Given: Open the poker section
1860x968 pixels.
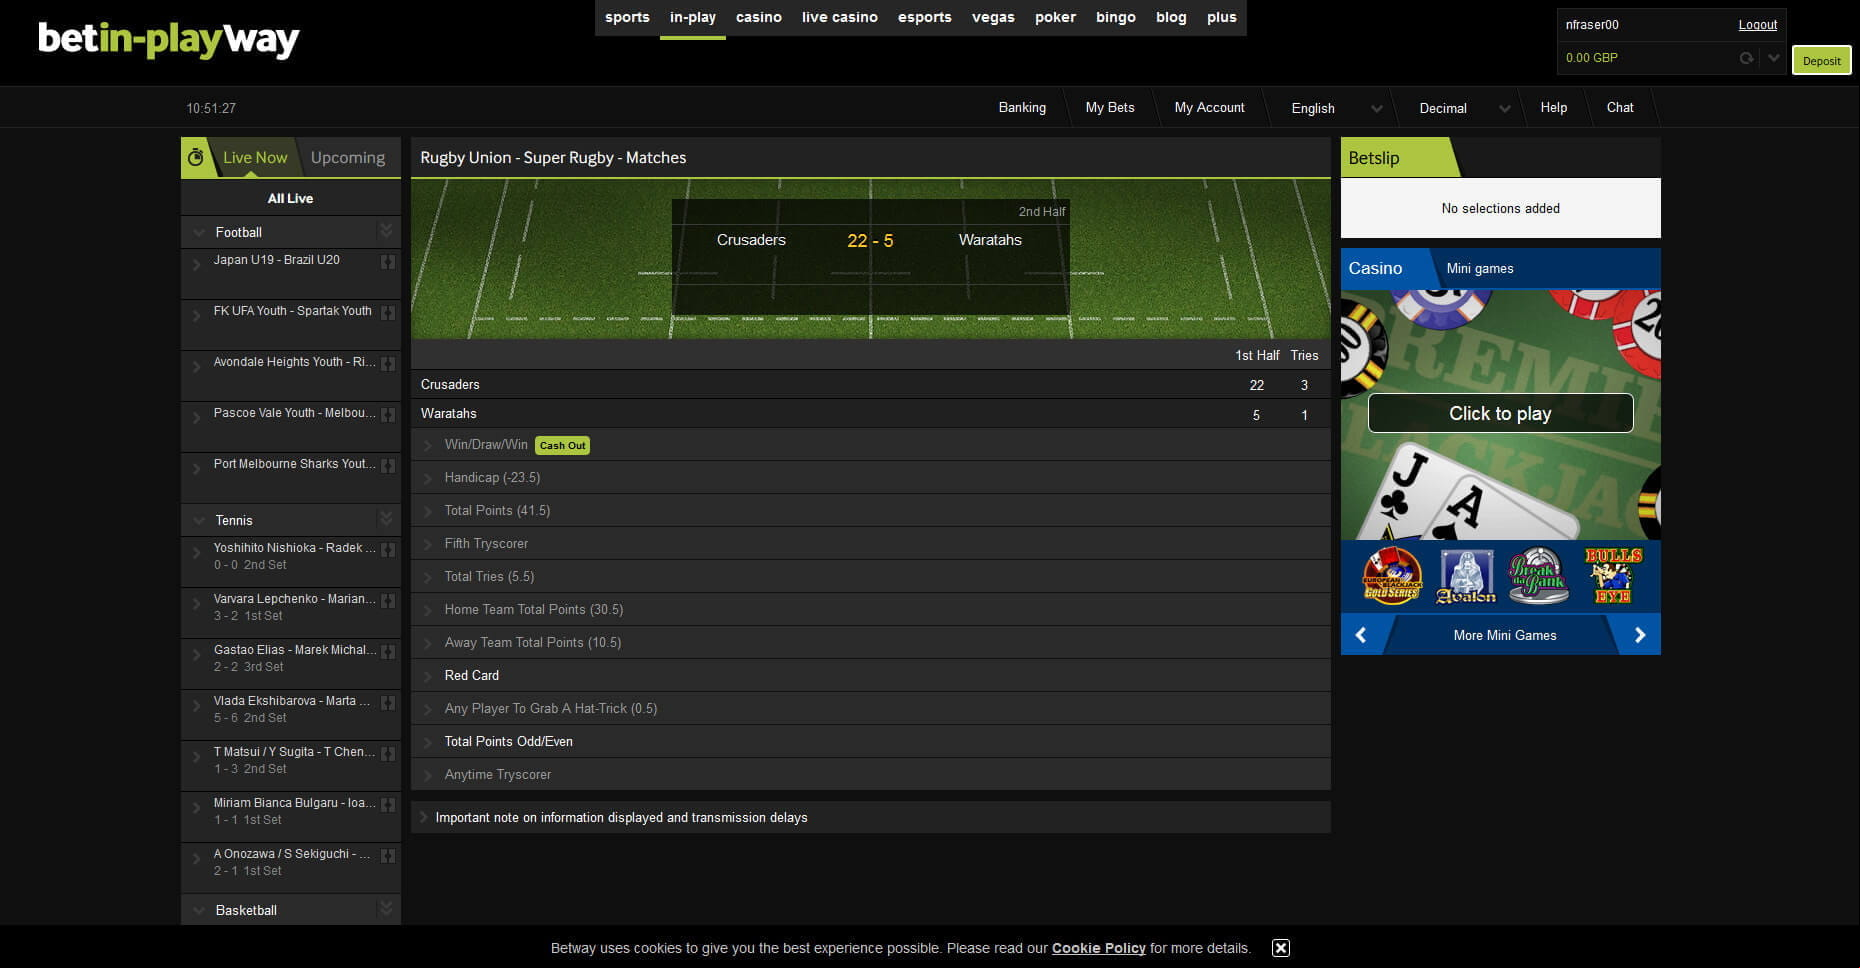Looking at the screenshot, I should 1055,18.
